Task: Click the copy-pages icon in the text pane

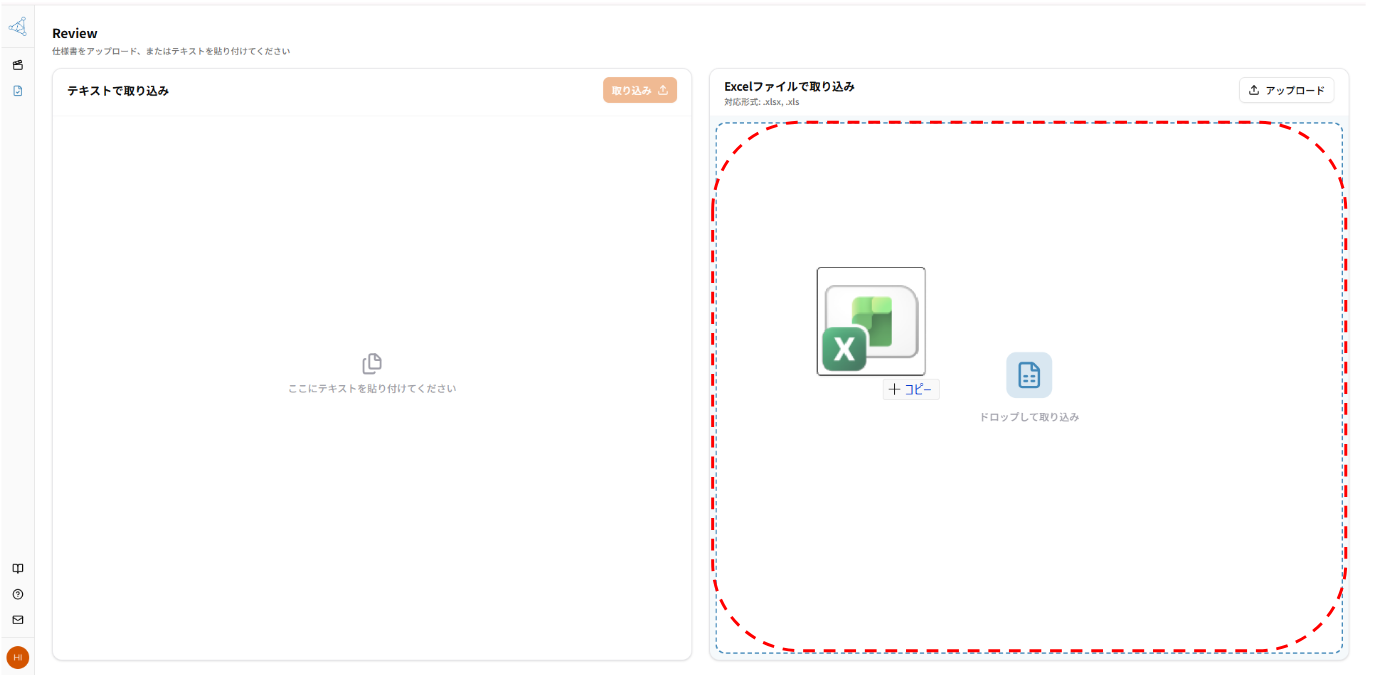Action: [x=372, y=364]
